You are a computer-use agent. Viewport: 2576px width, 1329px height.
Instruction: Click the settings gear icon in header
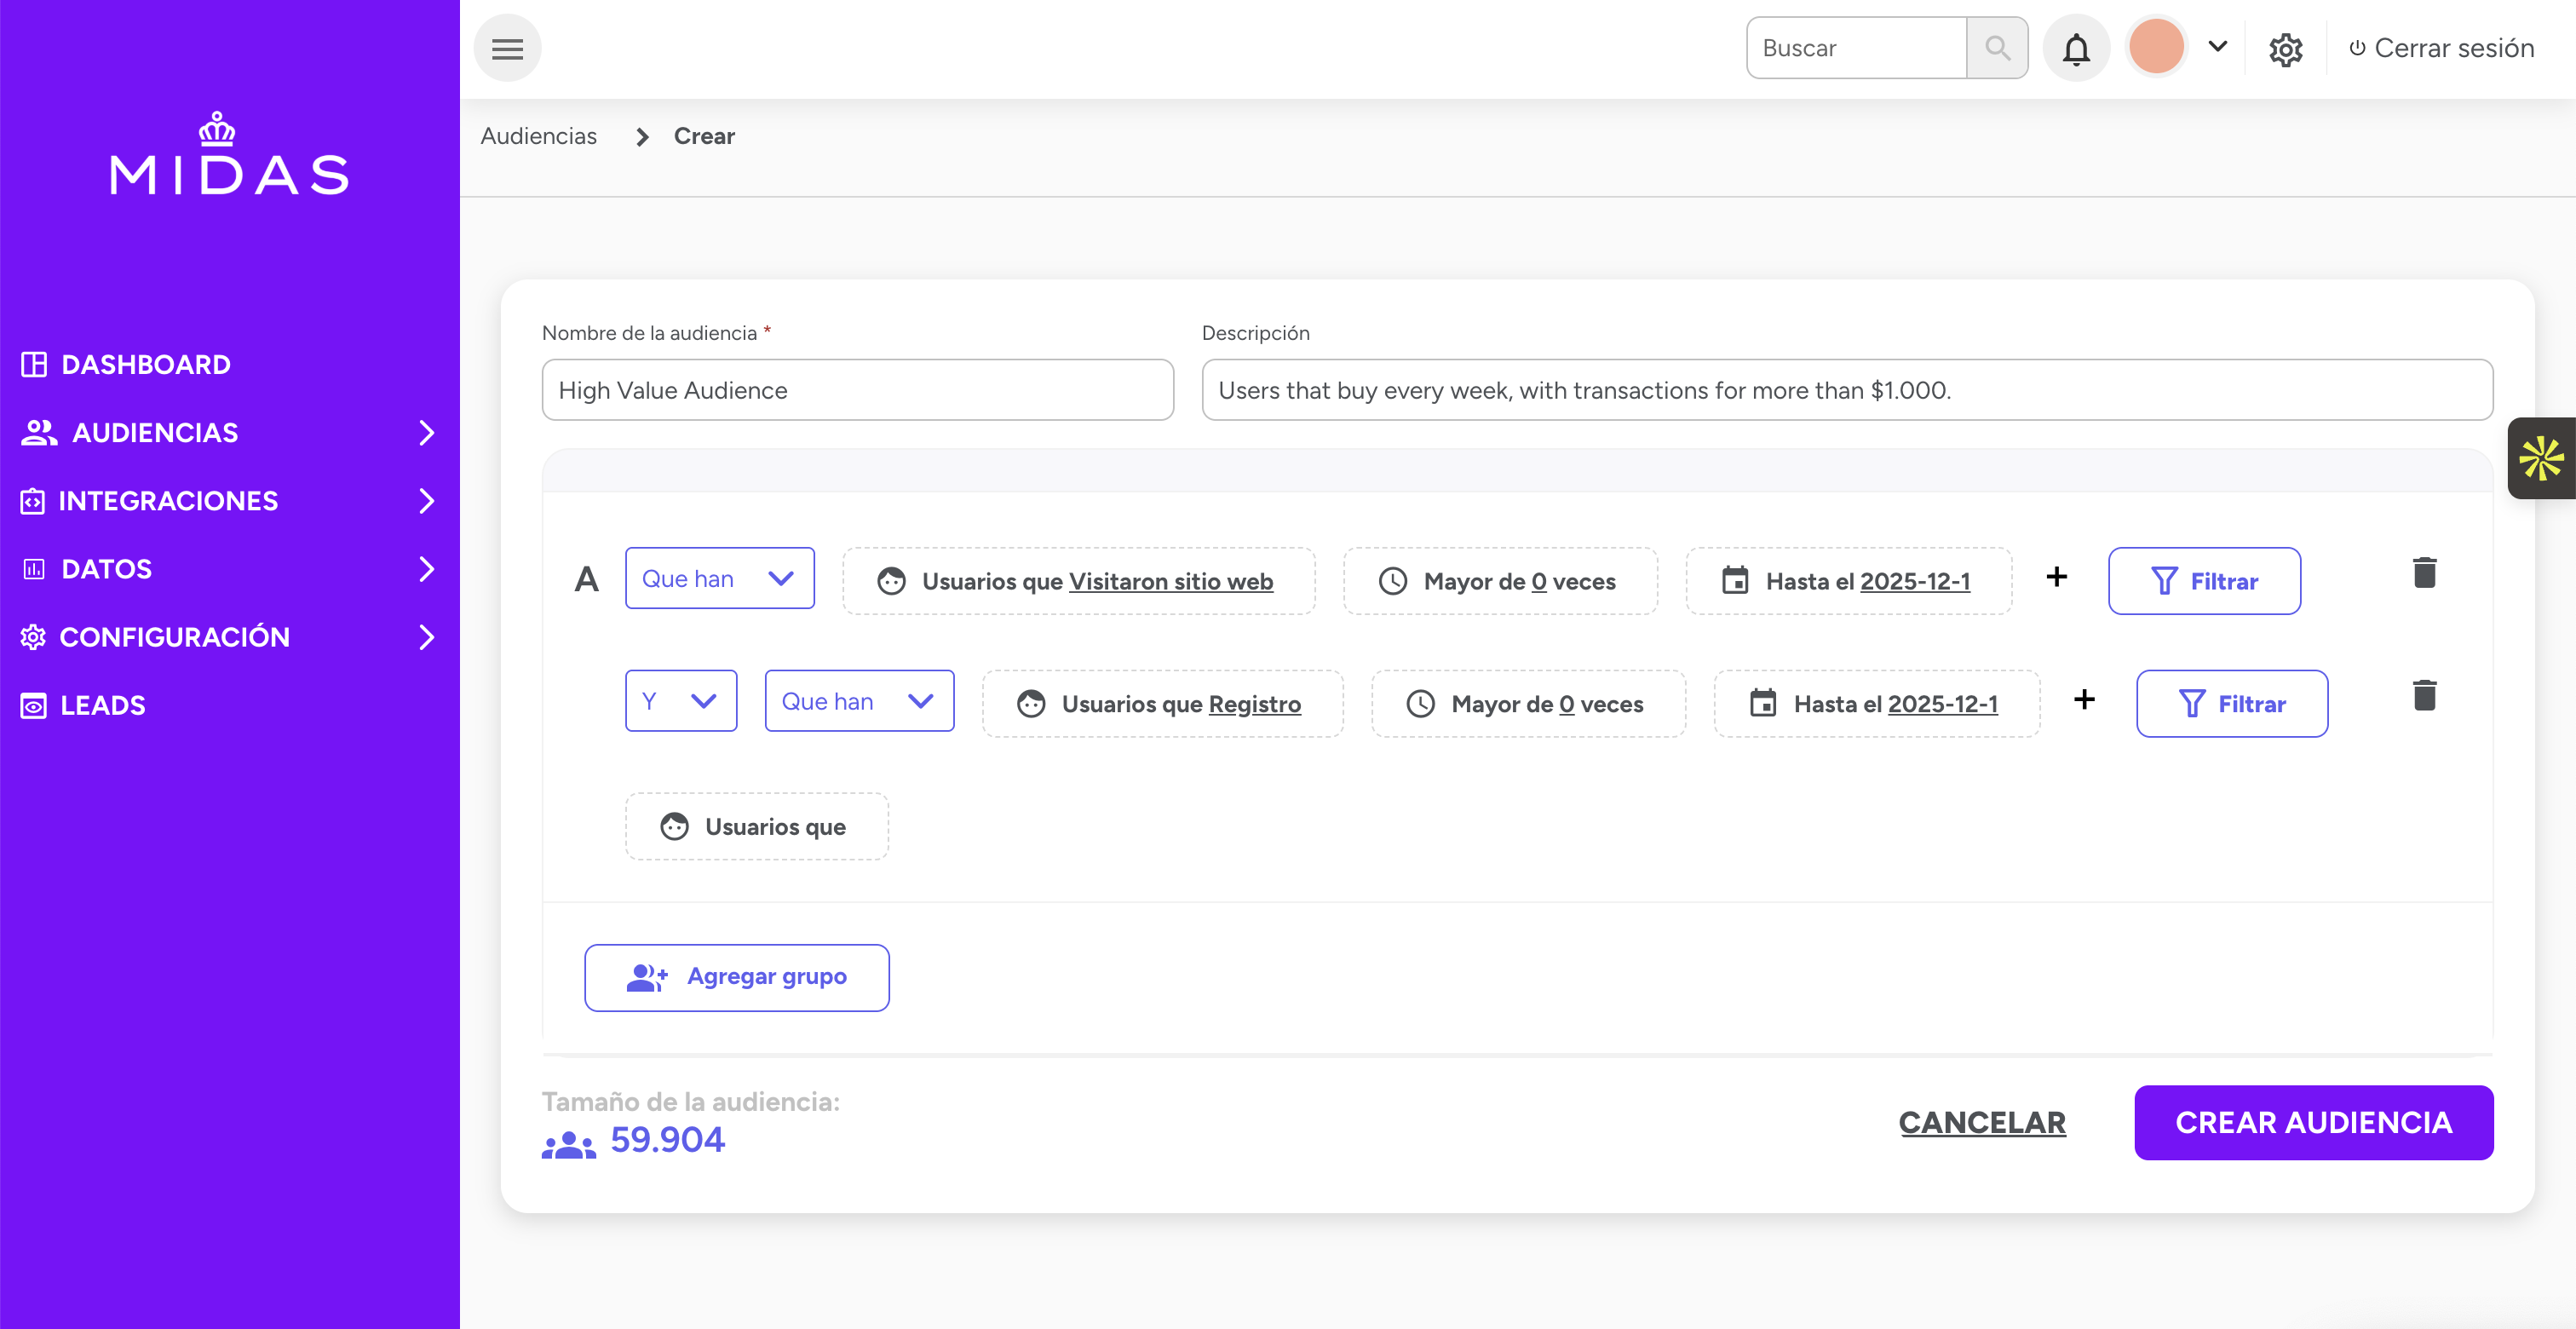(x=2285, y=49)
